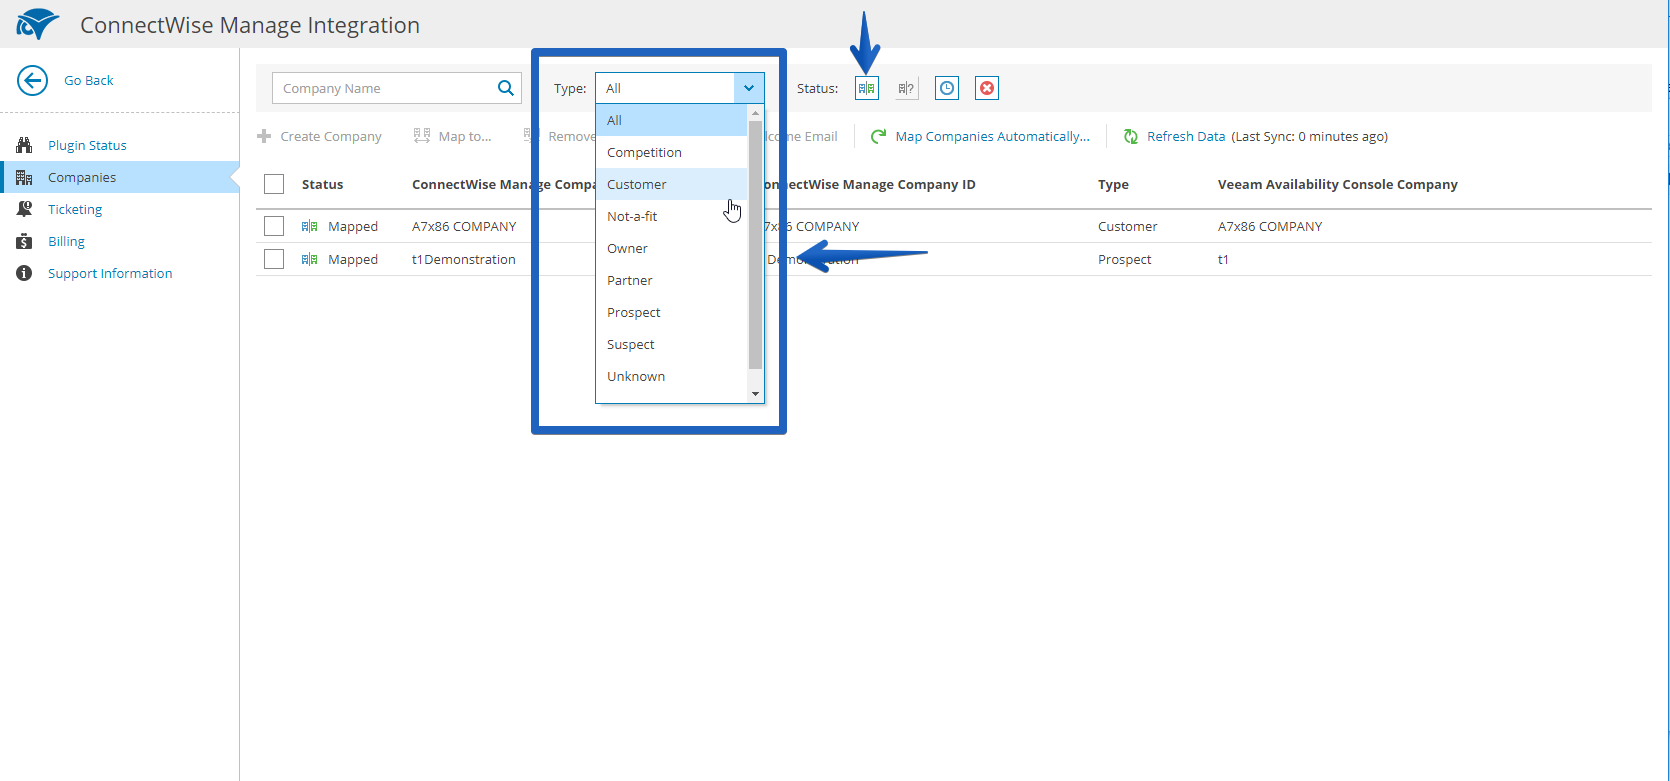Click the Refresh Data sync icon
Screen dimensions: 1670x781
coord(1131,136)
